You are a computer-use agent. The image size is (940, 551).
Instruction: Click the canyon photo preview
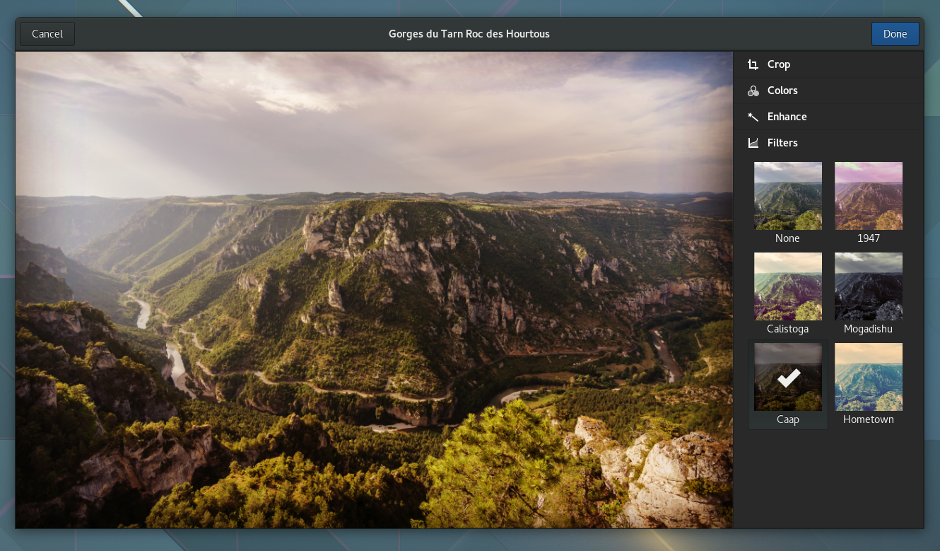374,290
